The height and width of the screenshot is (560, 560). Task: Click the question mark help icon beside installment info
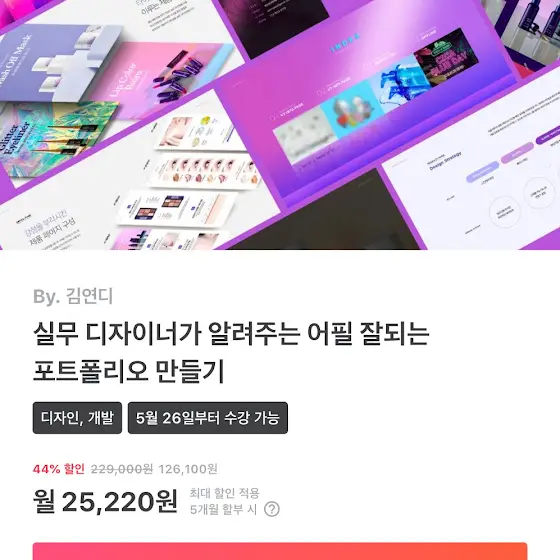pyautogui.click(x=272, y=509)
